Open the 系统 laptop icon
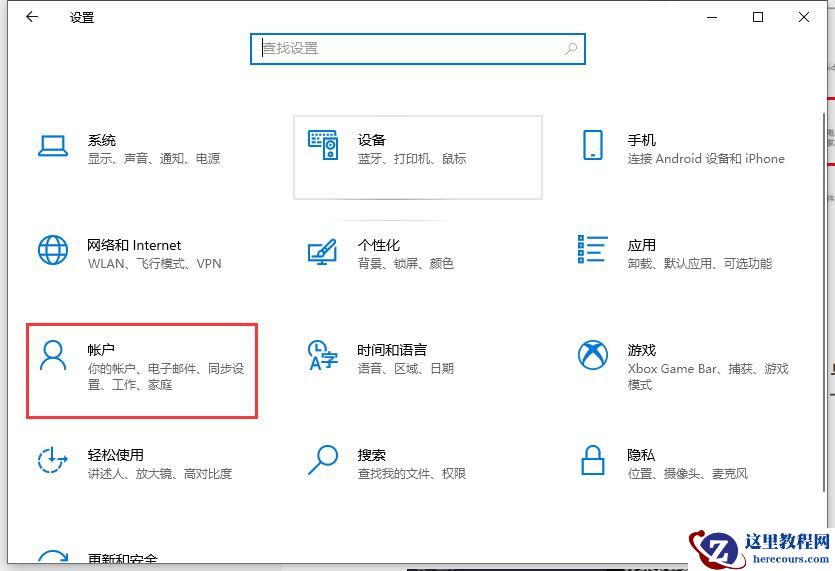The height and width of the screenshot is (571, 835). coord(53,145)
